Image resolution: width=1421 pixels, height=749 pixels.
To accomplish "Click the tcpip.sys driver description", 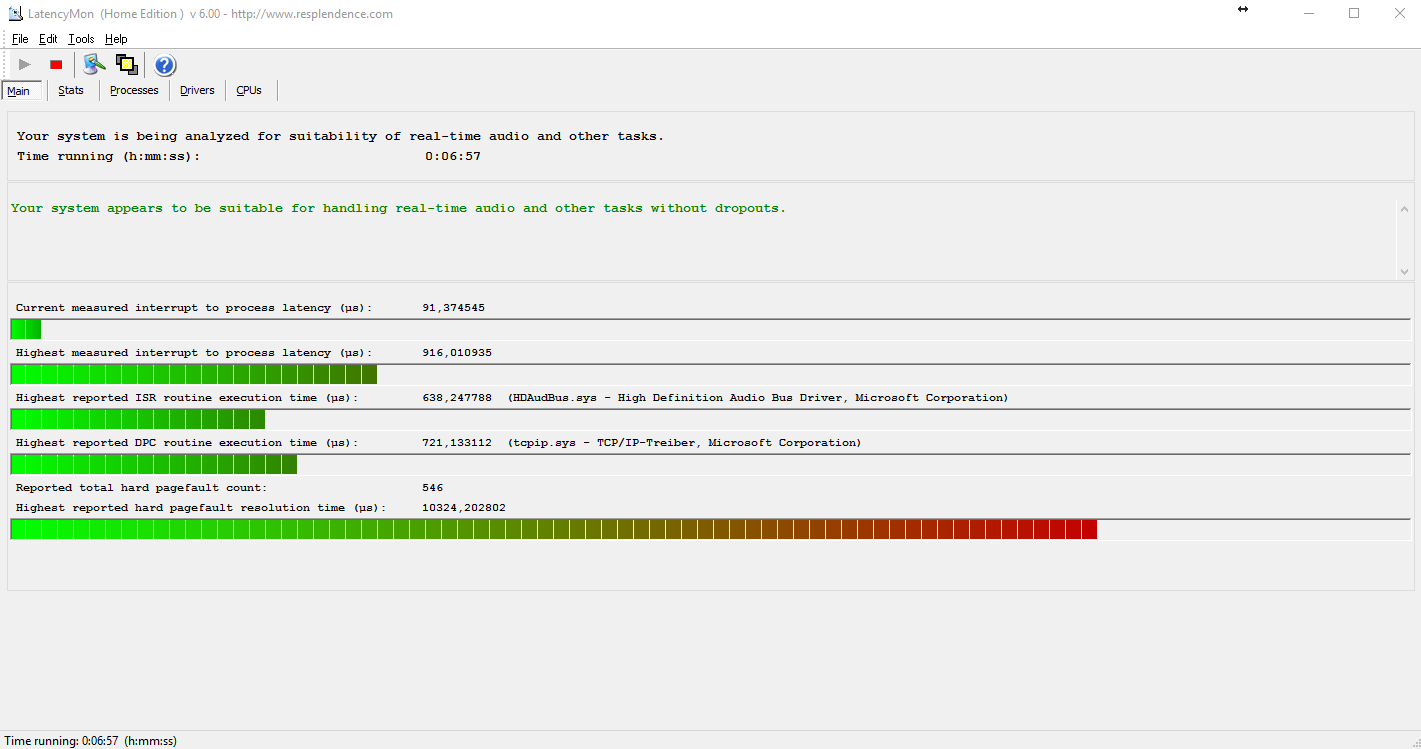I will point(684,443).
